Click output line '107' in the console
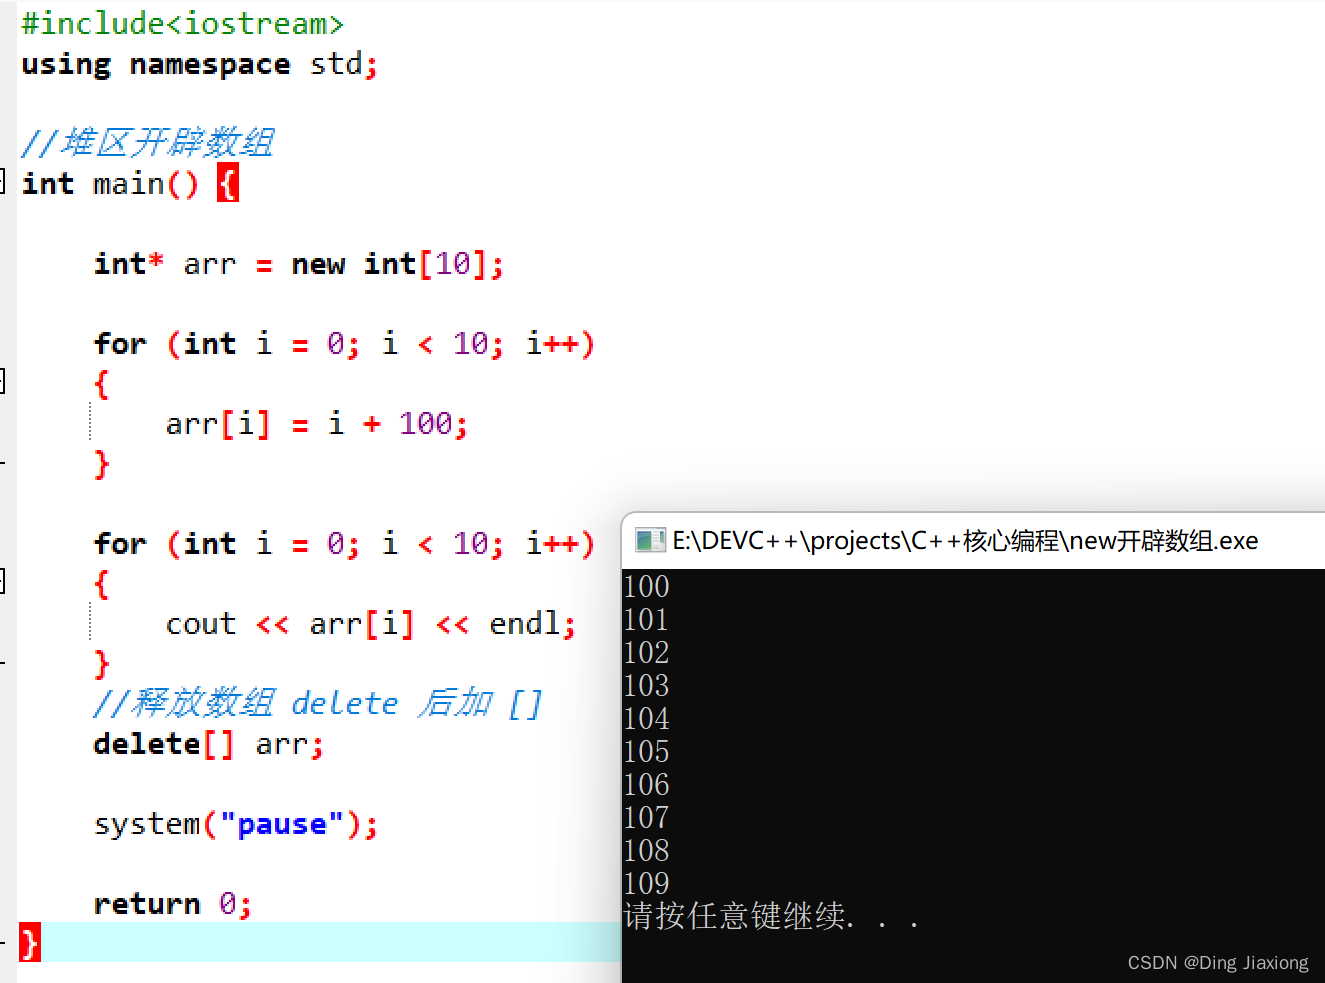The width and height of the screenshot is (1325, 983). tap(646, 817)
